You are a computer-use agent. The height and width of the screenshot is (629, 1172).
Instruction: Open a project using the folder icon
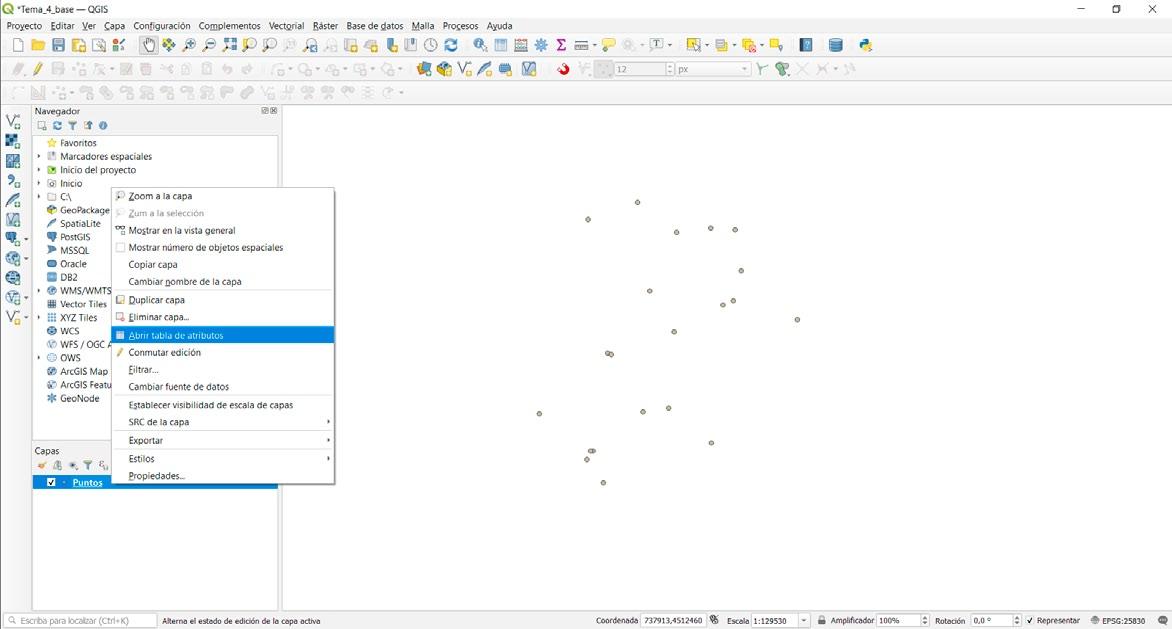coord(38,46)
